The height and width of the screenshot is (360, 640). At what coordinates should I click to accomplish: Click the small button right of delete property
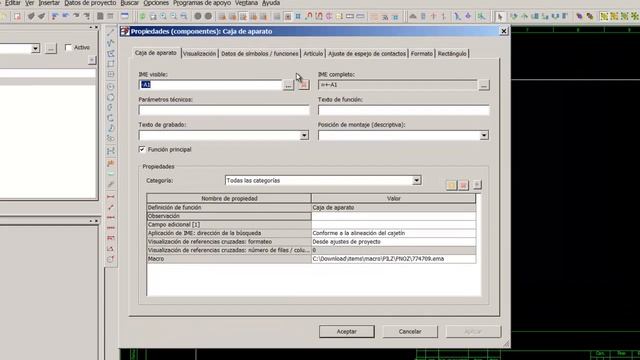[477, 185]
